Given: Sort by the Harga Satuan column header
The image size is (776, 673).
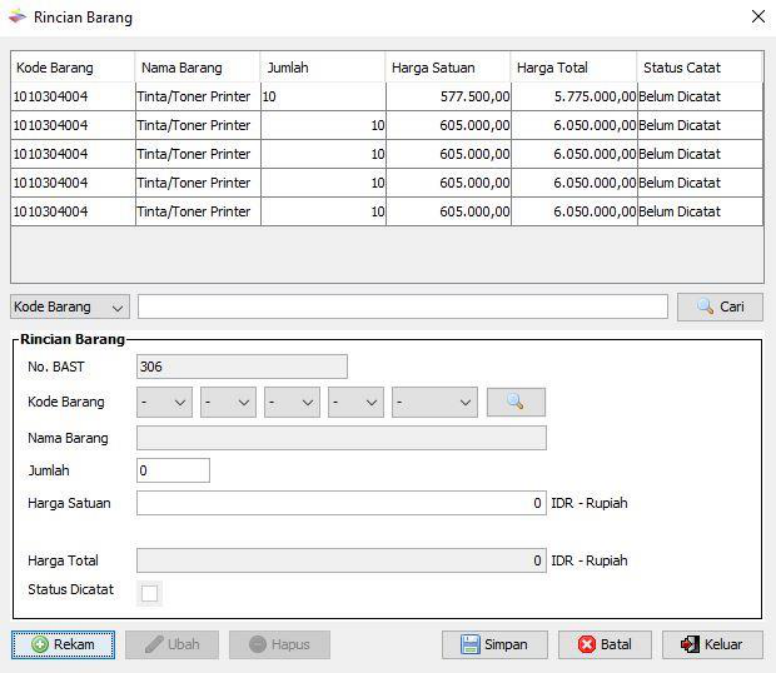Looking at the screenshot, I should pos(447,68).
